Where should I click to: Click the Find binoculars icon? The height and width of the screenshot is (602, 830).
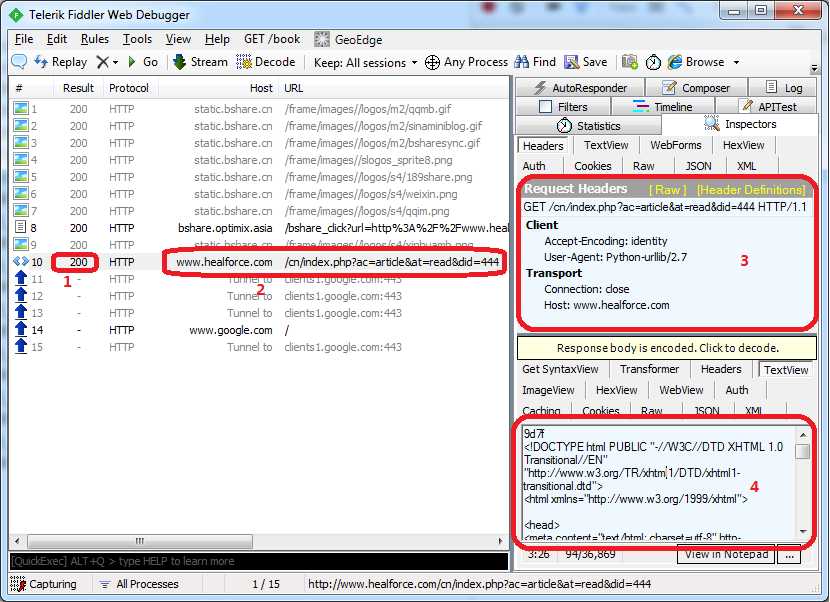point(521,62)
